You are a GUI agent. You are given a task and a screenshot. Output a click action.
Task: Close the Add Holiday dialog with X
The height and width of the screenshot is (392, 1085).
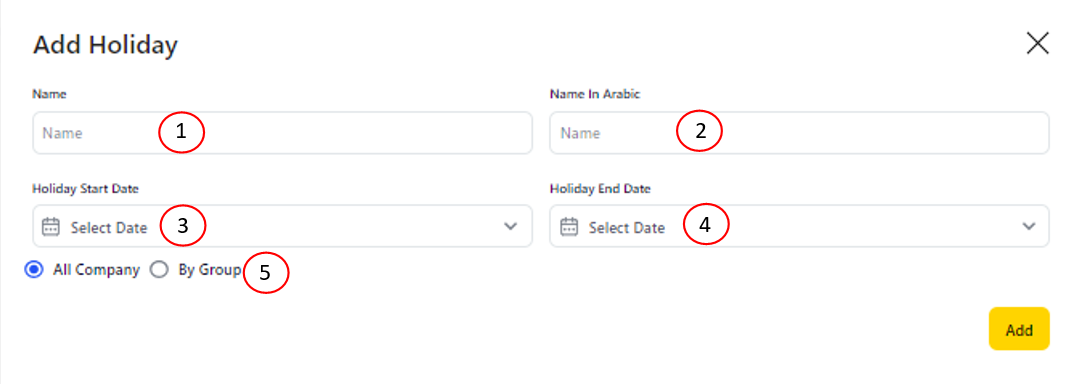[1037, 44]
